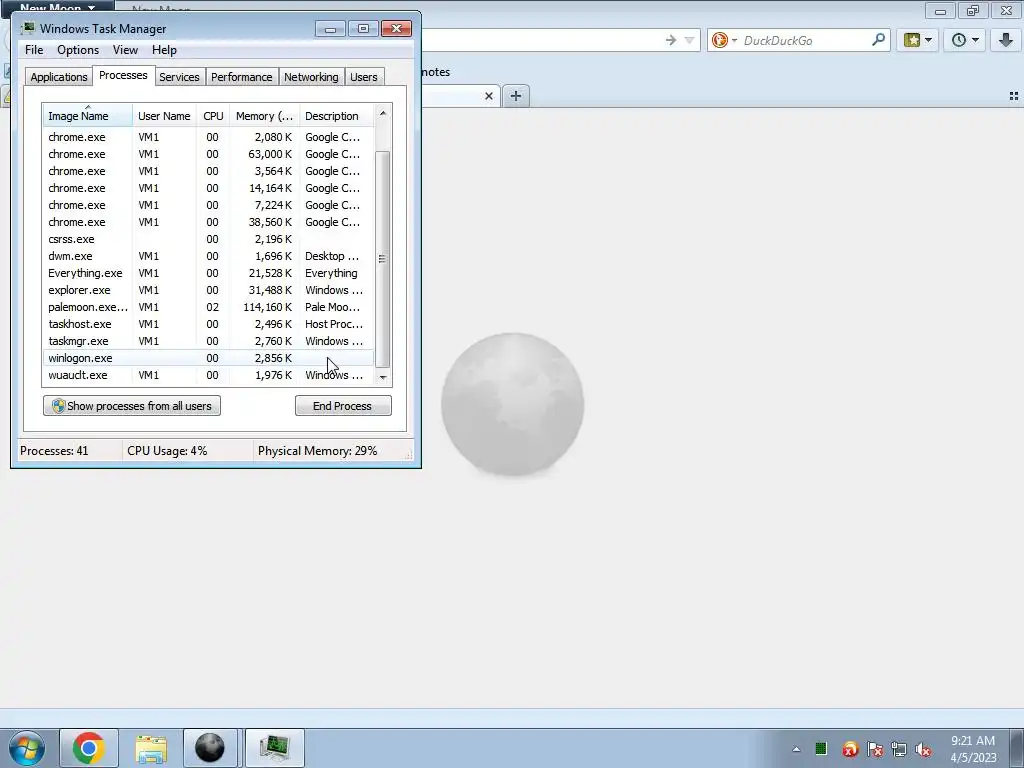Select the taskhost.exe process row
The image size is (1024, 768).
[208, 324]
